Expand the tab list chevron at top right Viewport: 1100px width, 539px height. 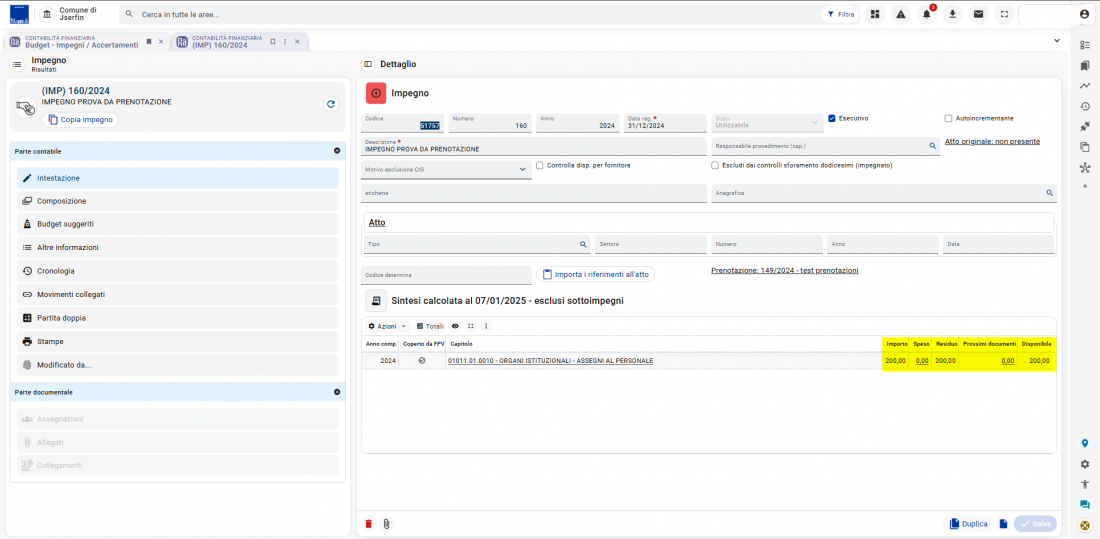click(x=1057, y=41)
